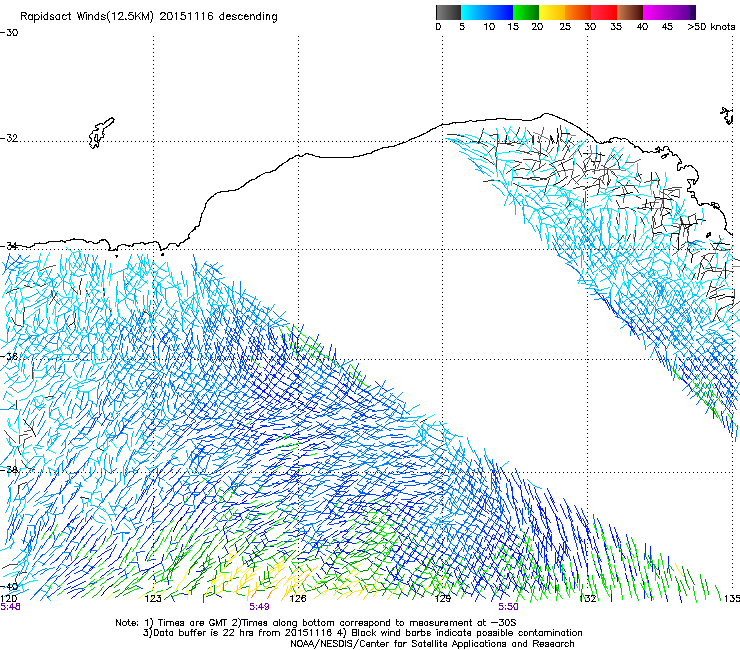Click the 123 longitude label
This screenshot has height=650, width=740.
153,599
